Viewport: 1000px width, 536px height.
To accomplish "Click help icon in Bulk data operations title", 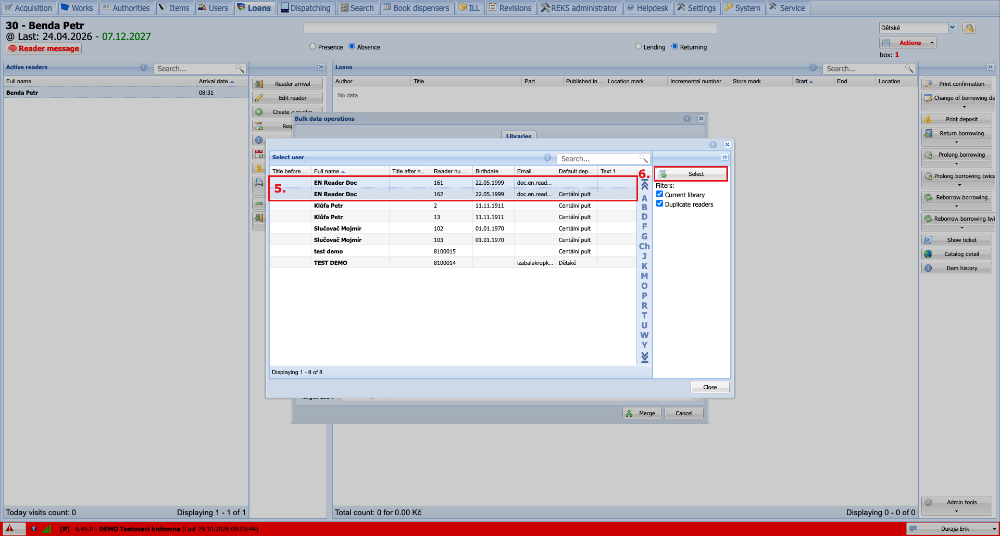I will click(x=687, y=119).
